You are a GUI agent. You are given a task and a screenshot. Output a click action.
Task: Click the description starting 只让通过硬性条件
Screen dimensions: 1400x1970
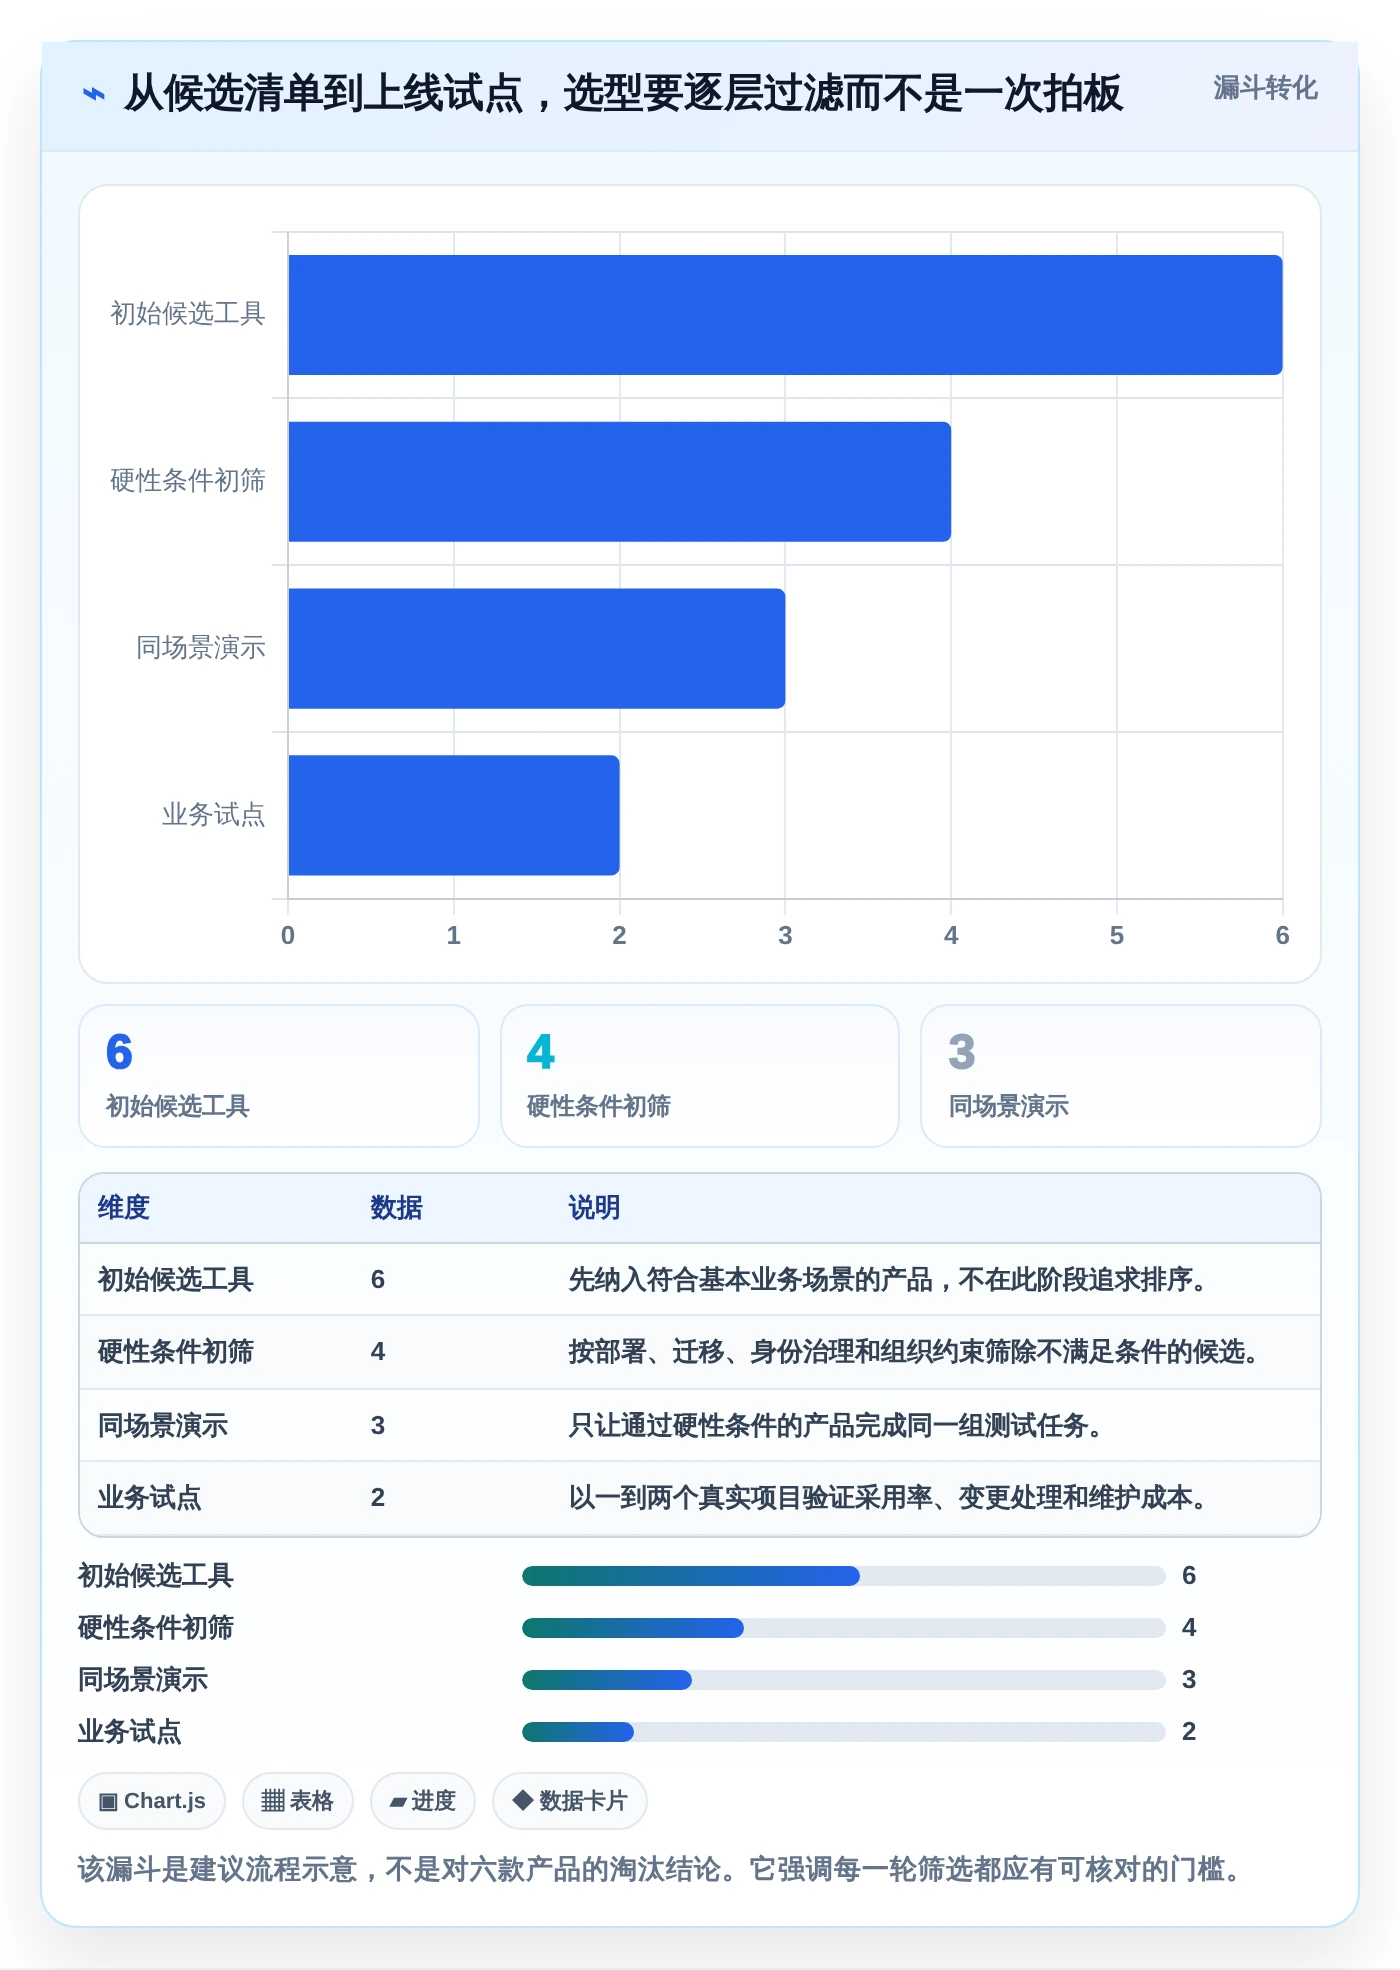point(836,1426)
